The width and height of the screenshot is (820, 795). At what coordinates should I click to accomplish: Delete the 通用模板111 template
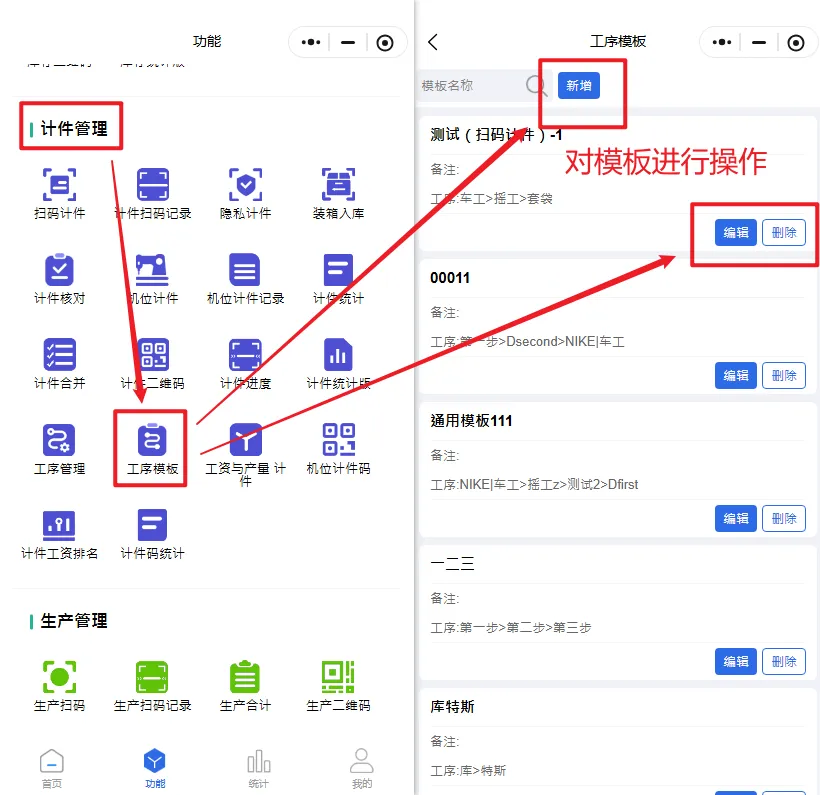click(784, 518)
